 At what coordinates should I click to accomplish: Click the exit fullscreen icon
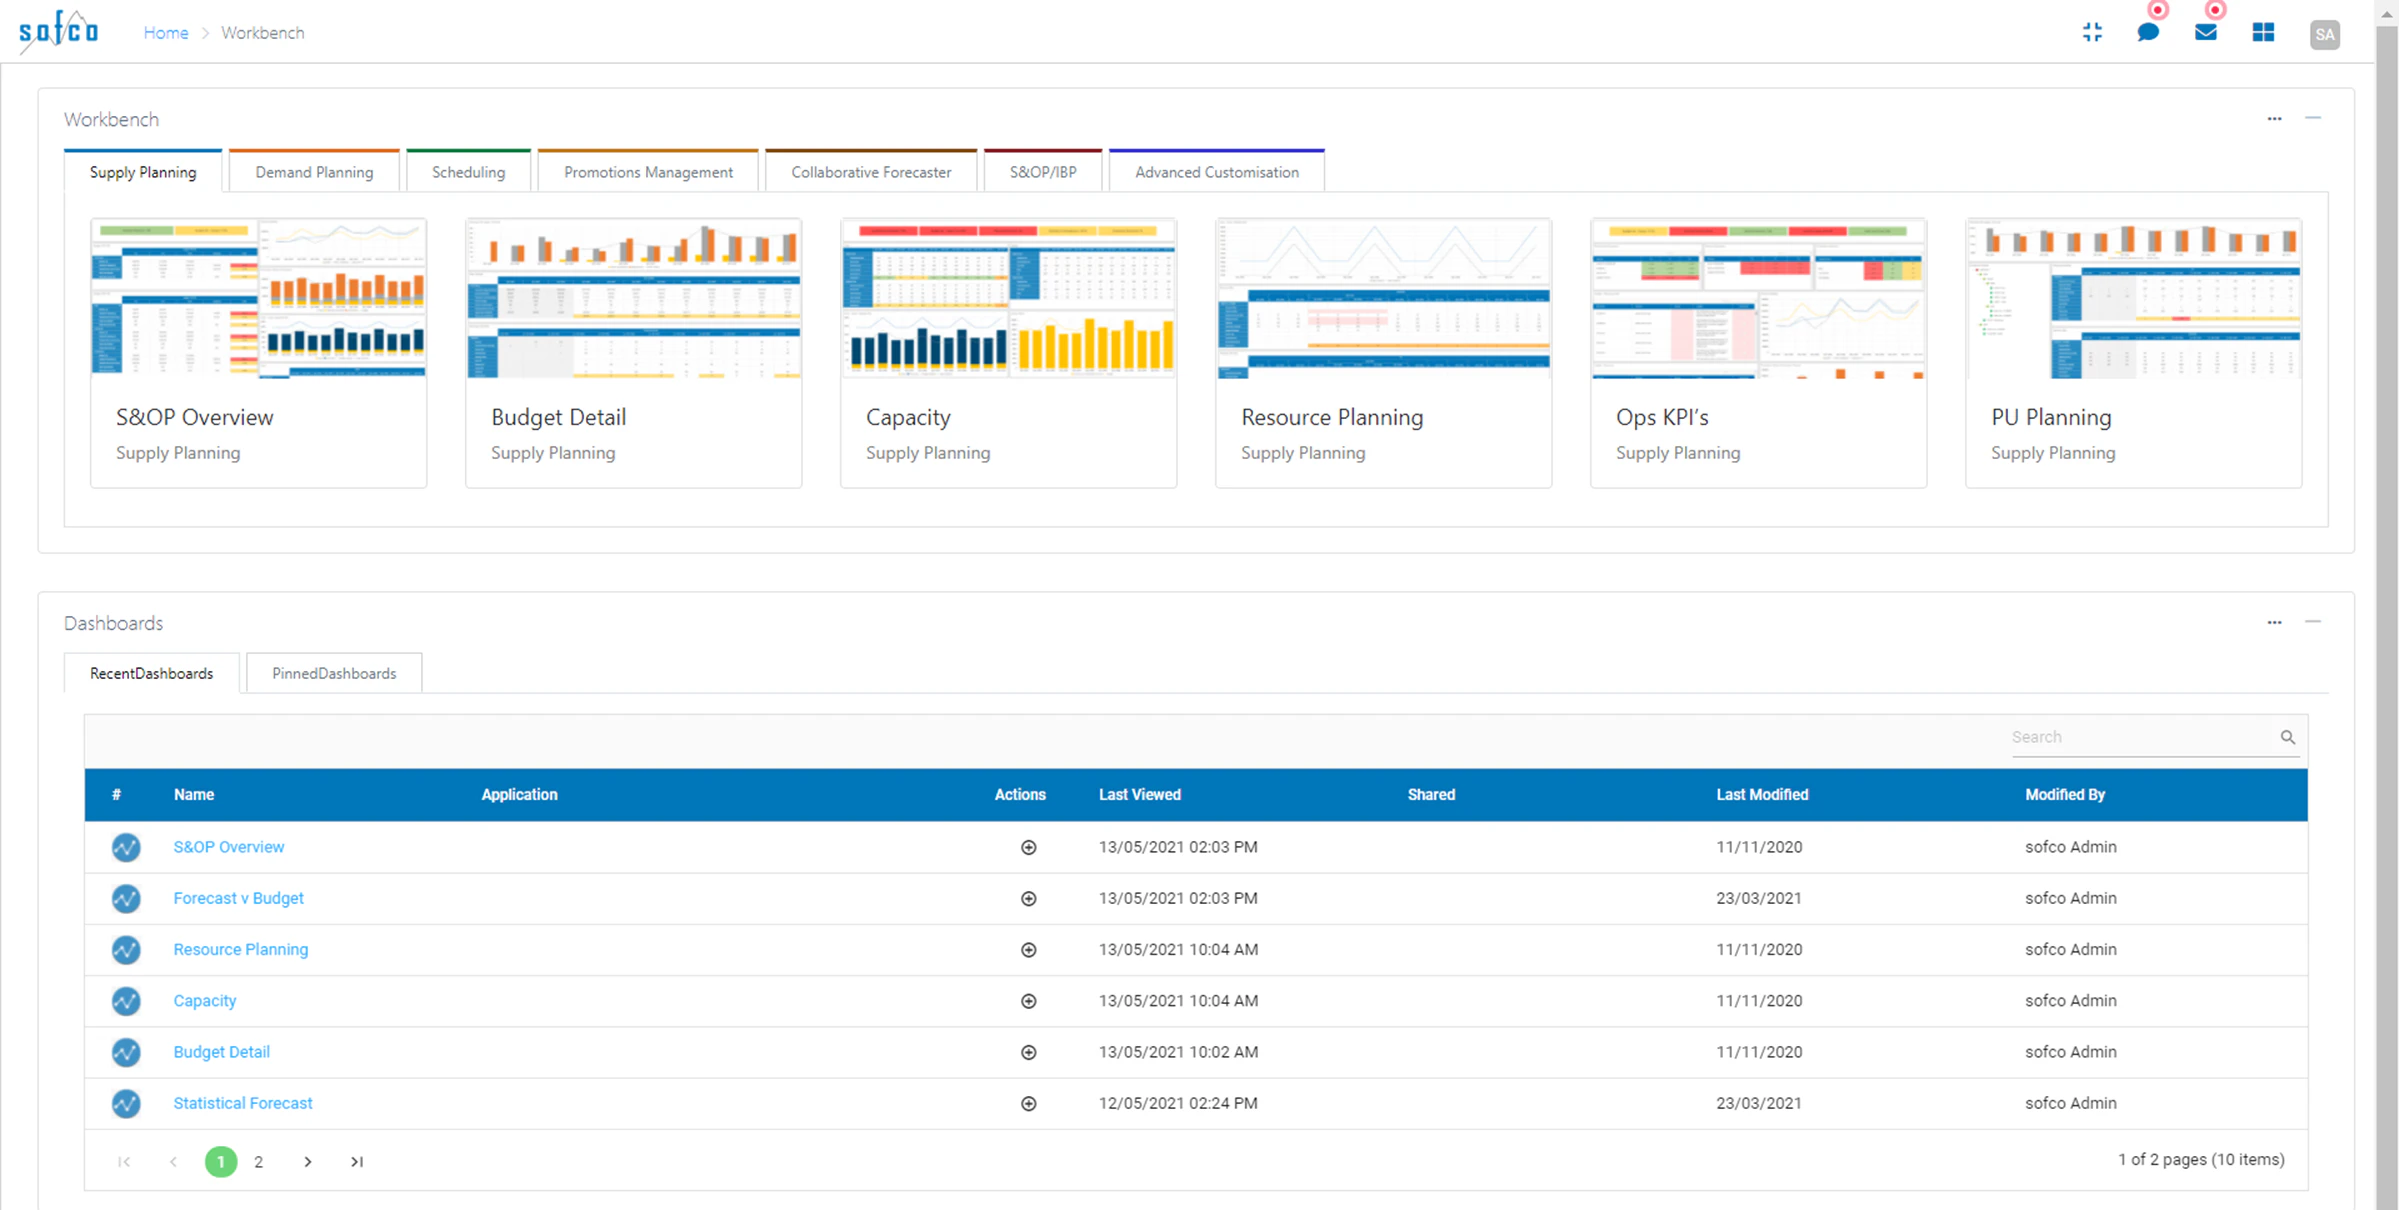tap(2091, 32)
